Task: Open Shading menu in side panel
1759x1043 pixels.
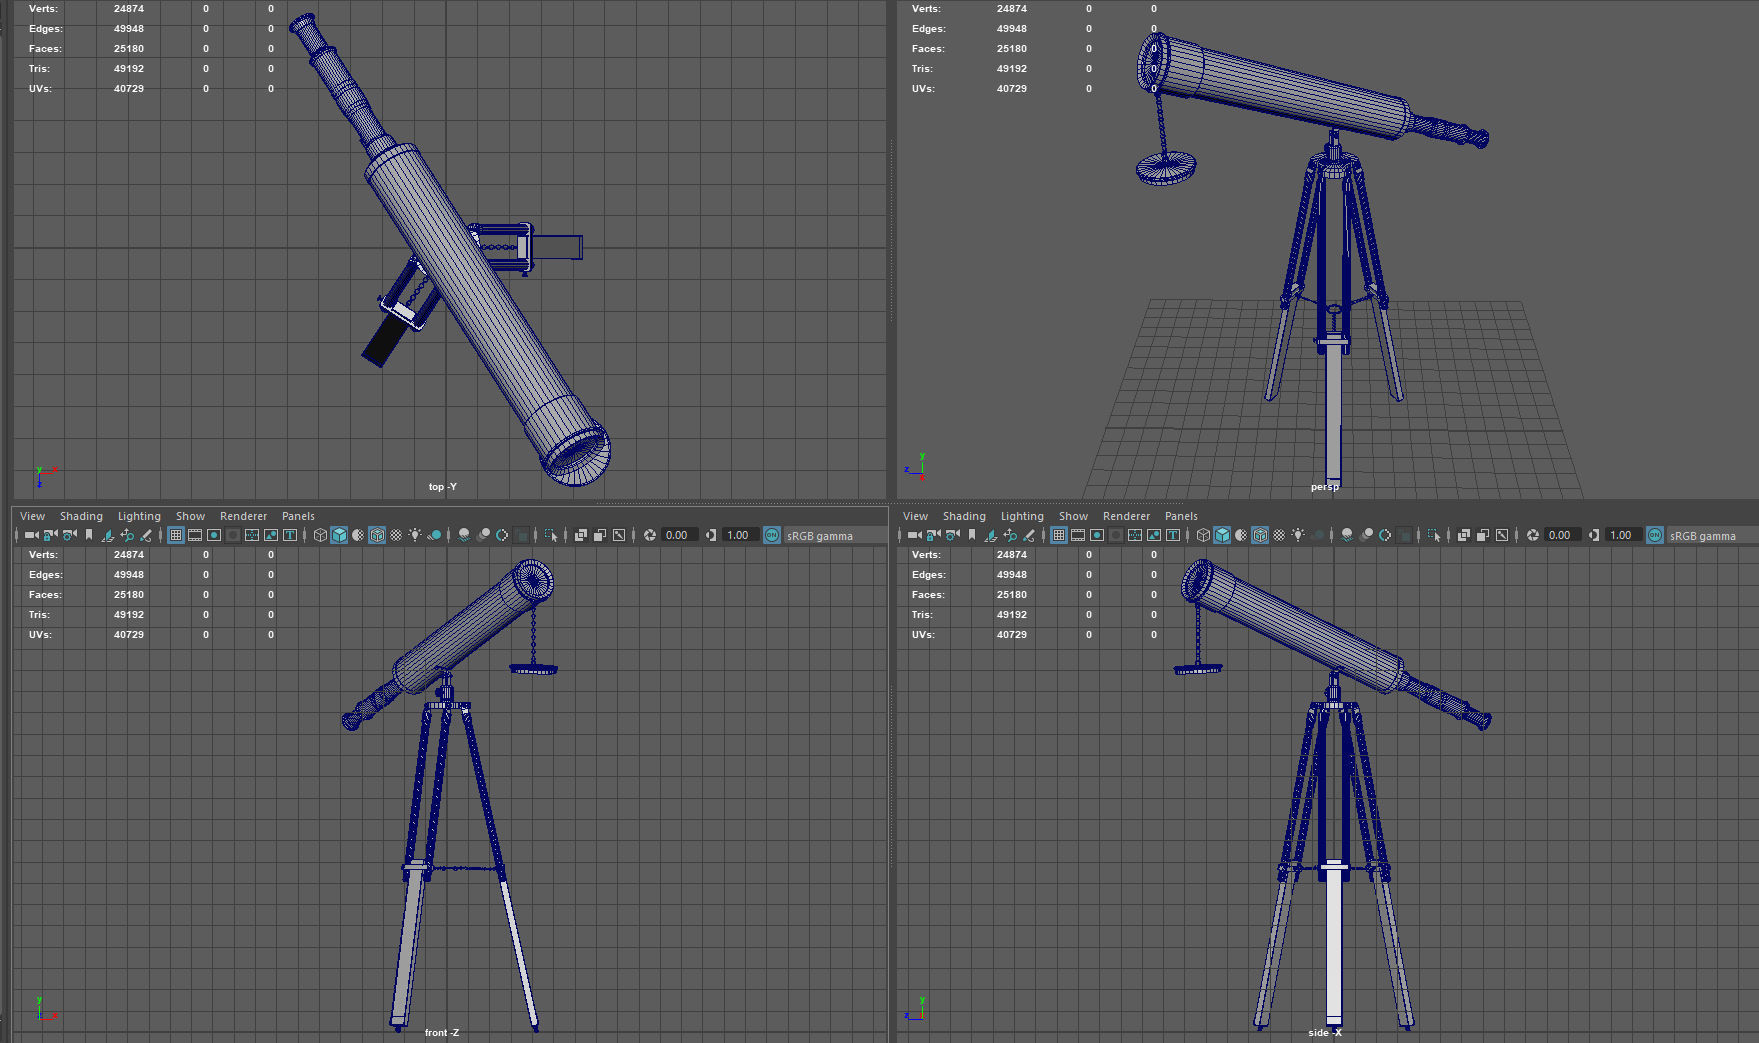Action: pos(964,516)
